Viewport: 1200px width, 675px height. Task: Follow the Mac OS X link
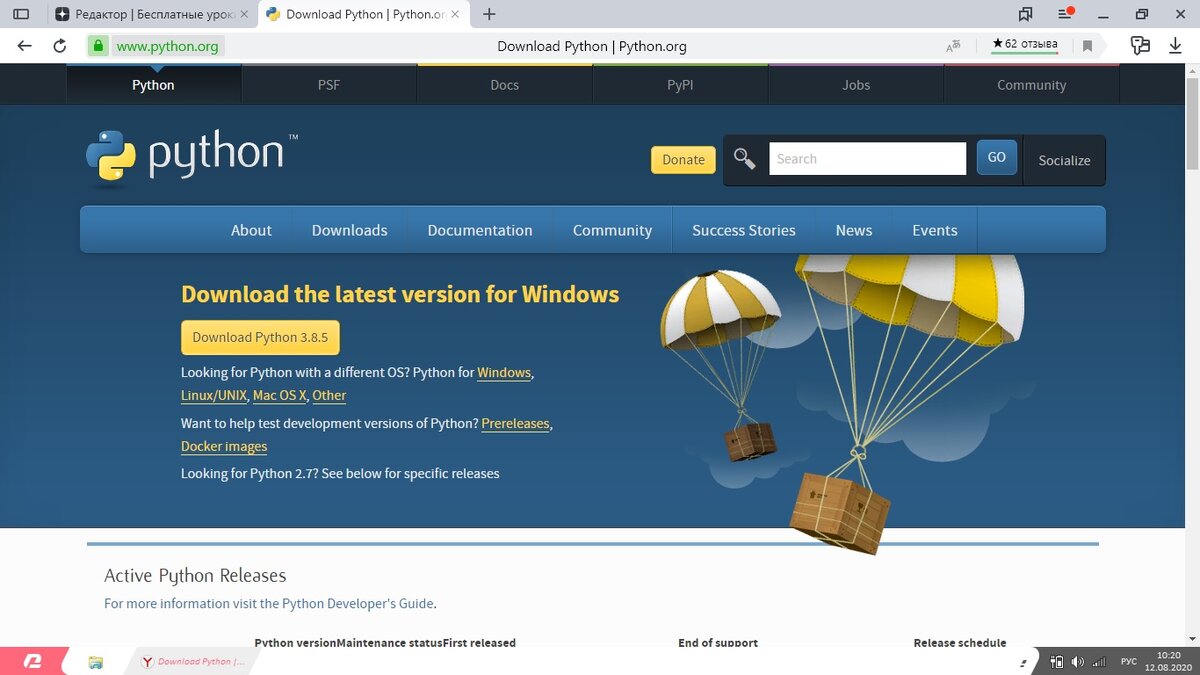pos(280,395)
